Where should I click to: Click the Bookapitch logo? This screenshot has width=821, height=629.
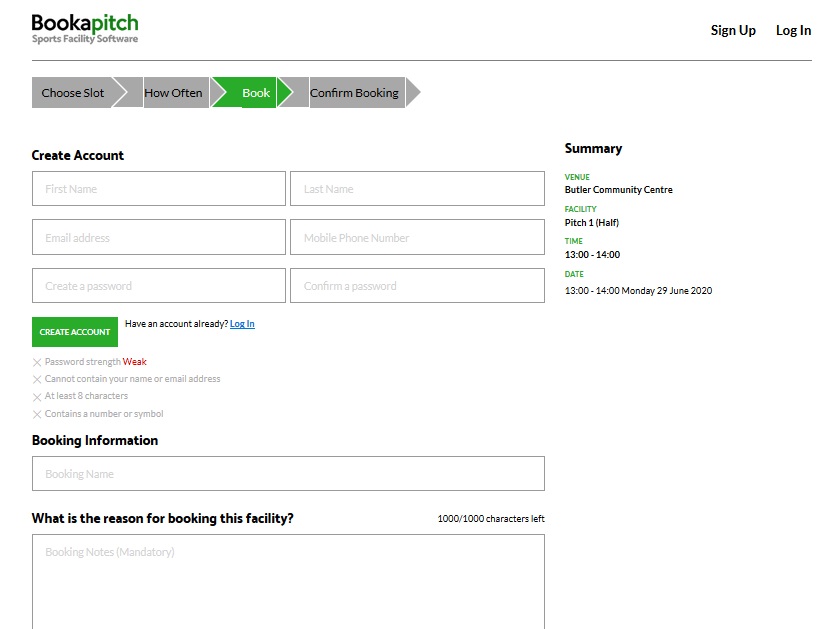click(x=85, y=28)
